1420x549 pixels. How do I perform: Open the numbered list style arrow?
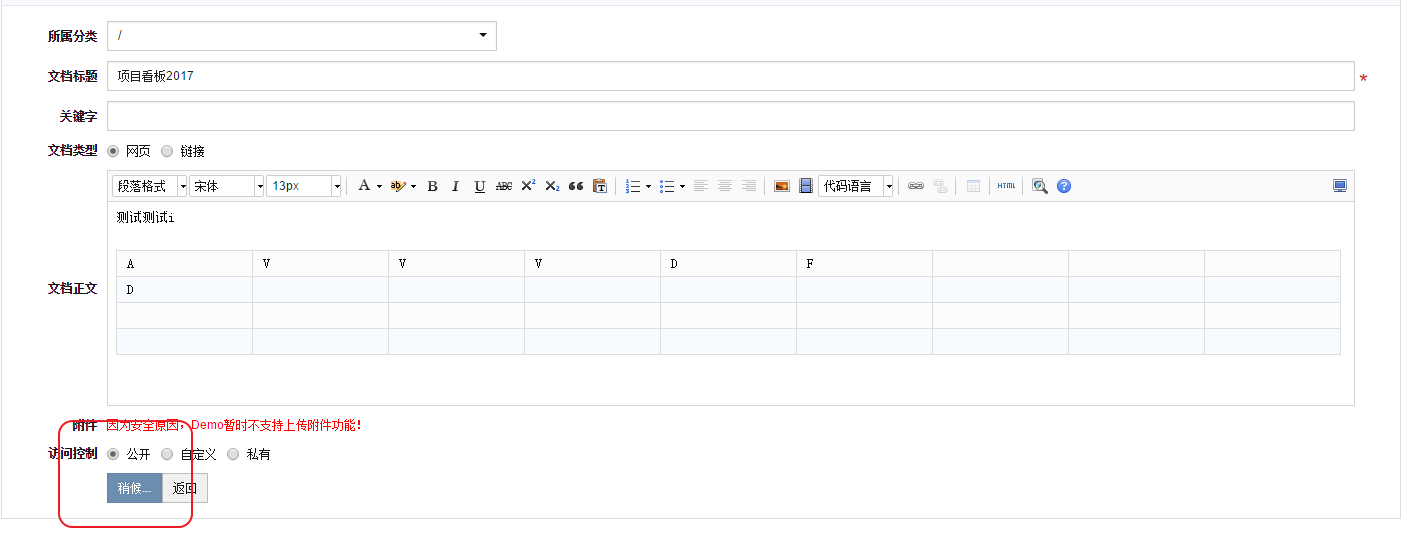point(648,186)
